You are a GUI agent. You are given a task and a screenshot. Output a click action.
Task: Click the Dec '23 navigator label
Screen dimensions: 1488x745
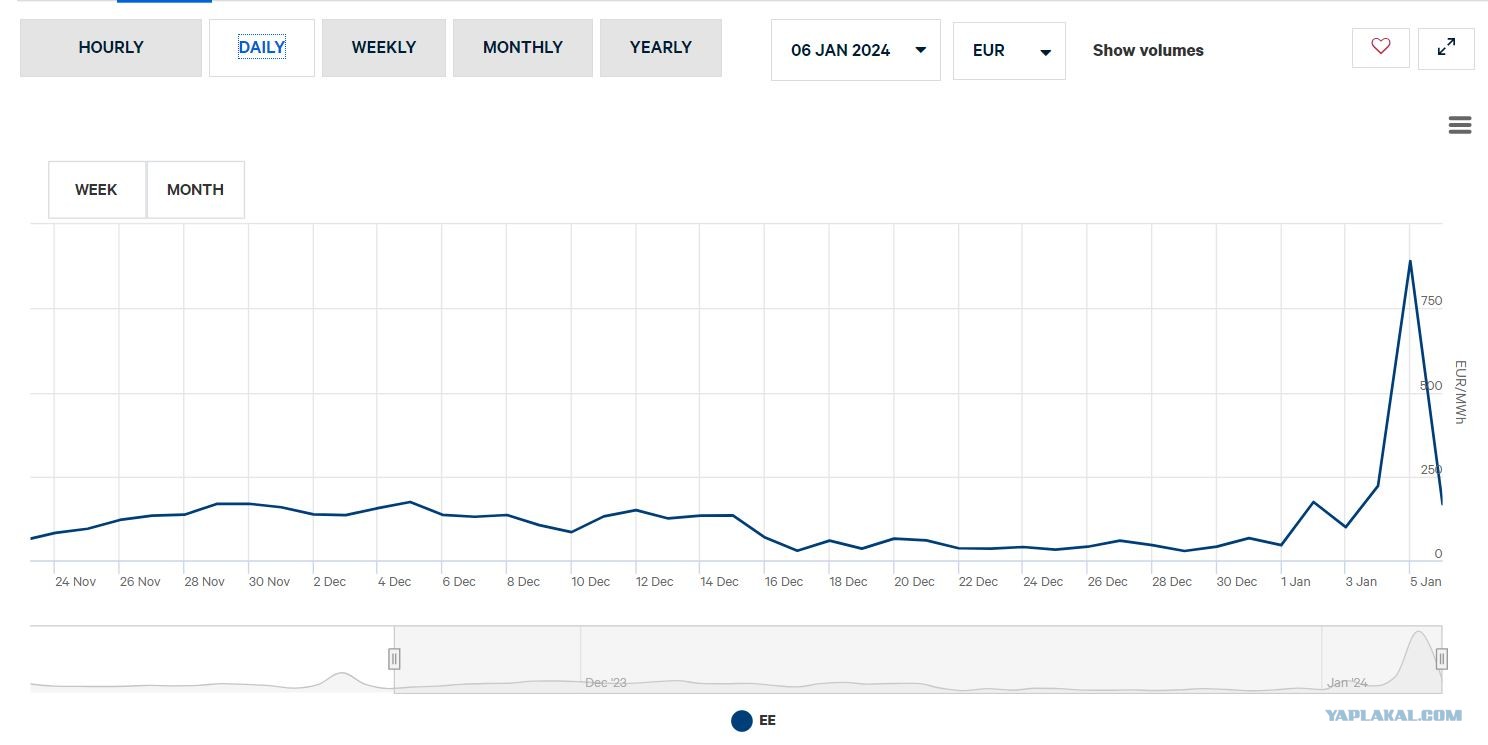pyautogui.click(x=606, y=683)
